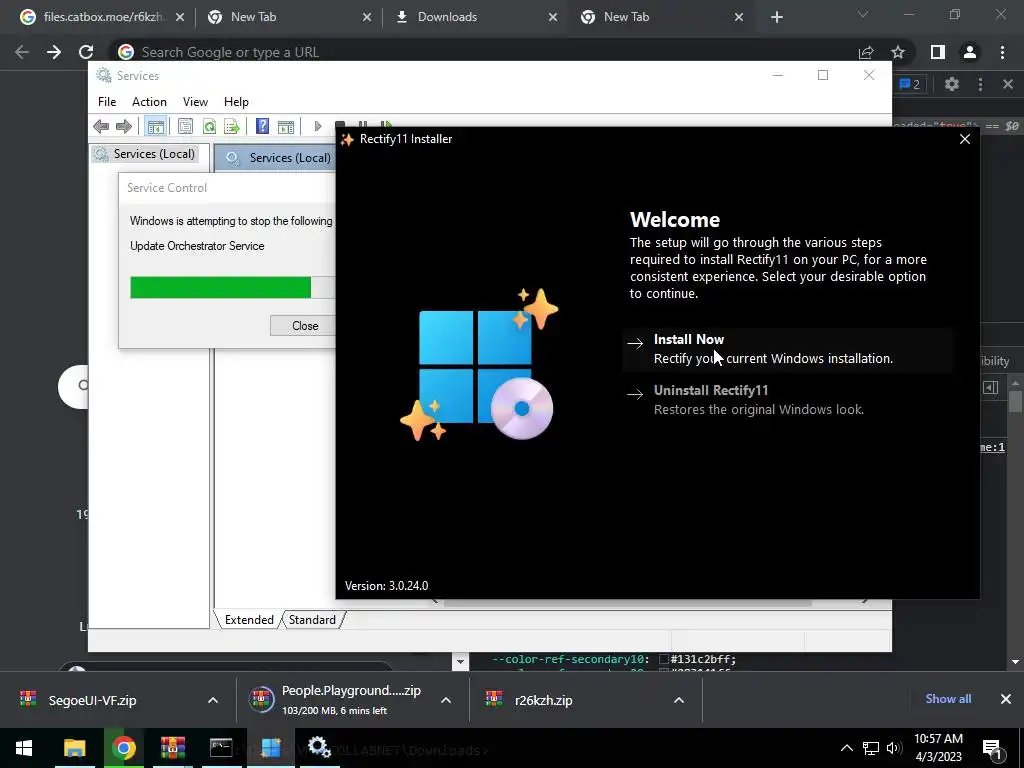Open WinRAR from the taskbar
Screen dimensions: 1024x768
172,748
